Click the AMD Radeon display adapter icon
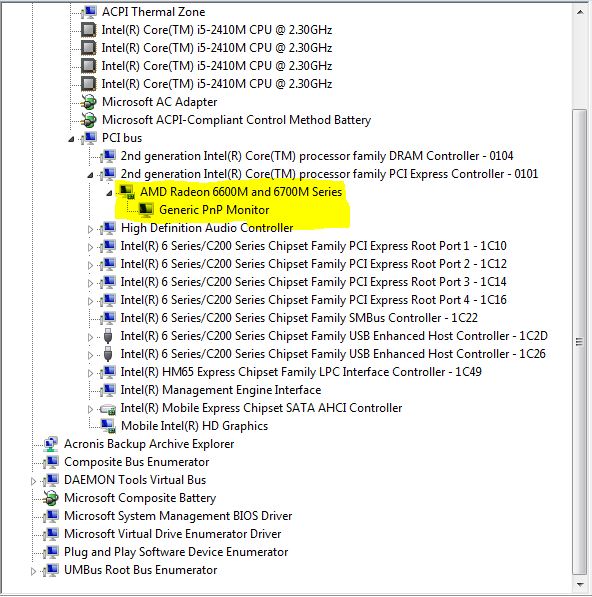 (127, 192)
